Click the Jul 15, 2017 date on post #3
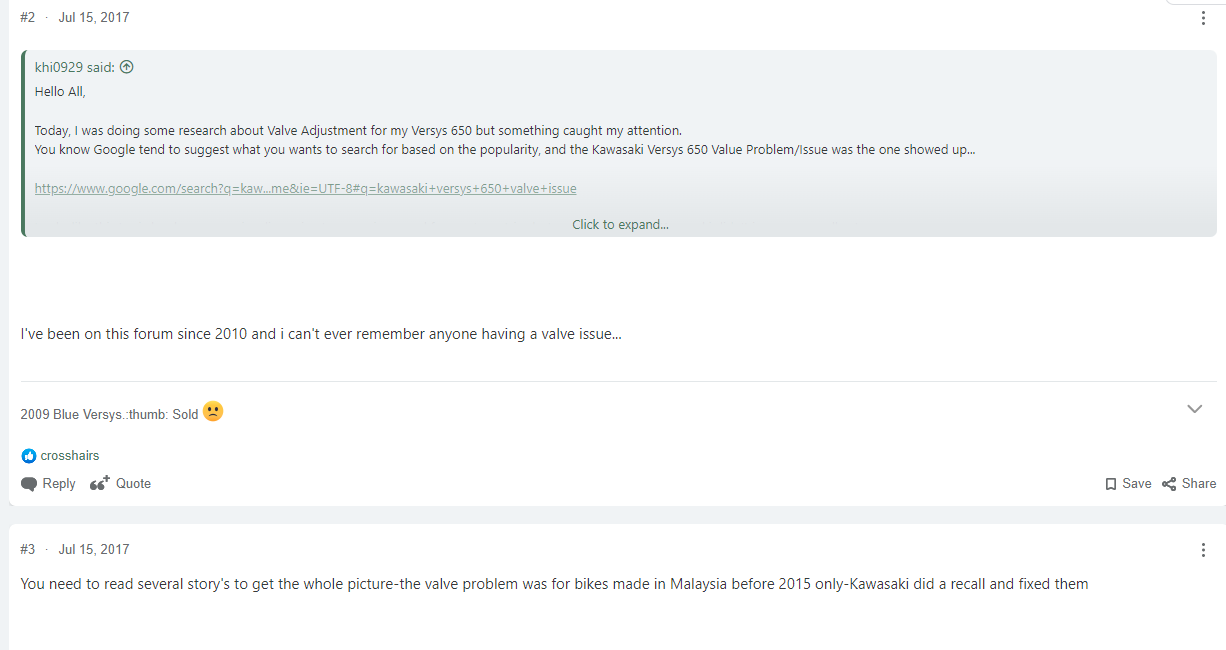 point(94,550)
